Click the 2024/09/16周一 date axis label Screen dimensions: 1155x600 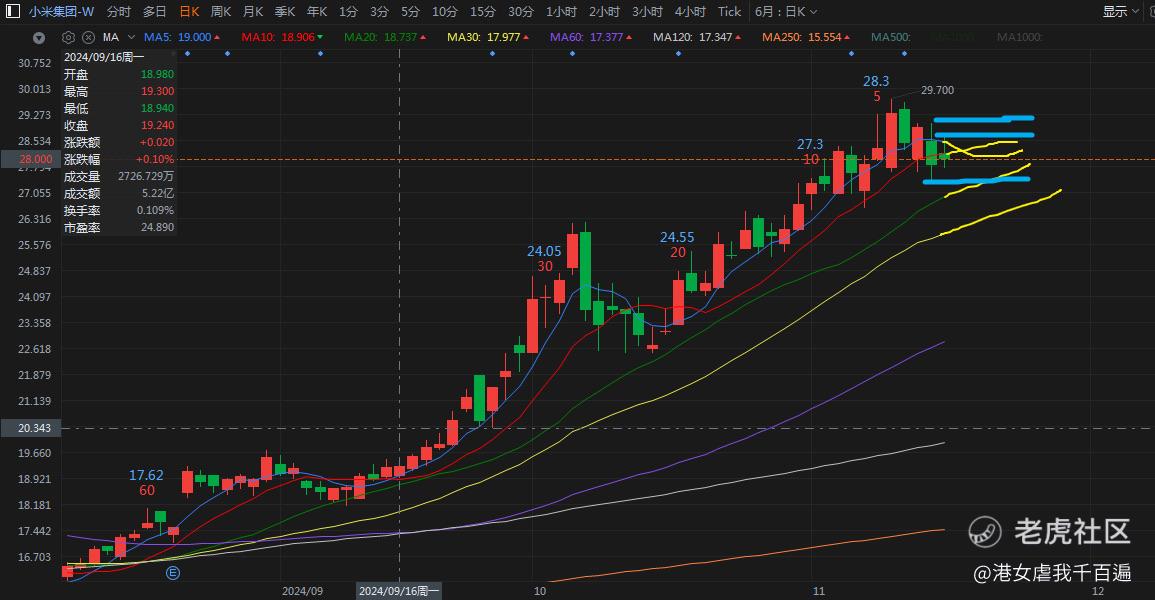click(399, 590)
